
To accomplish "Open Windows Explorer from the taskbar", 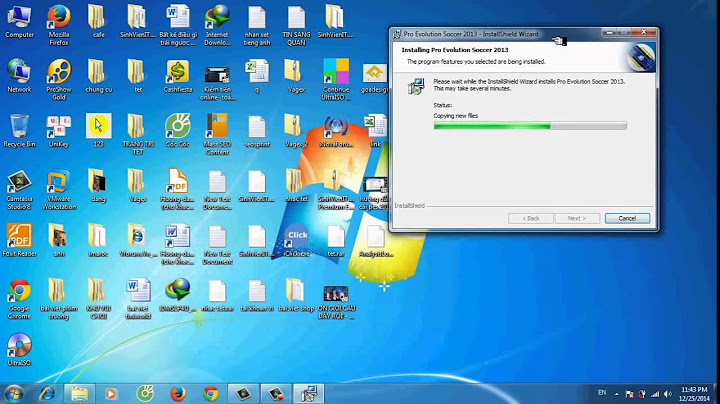I will point(79,394).
